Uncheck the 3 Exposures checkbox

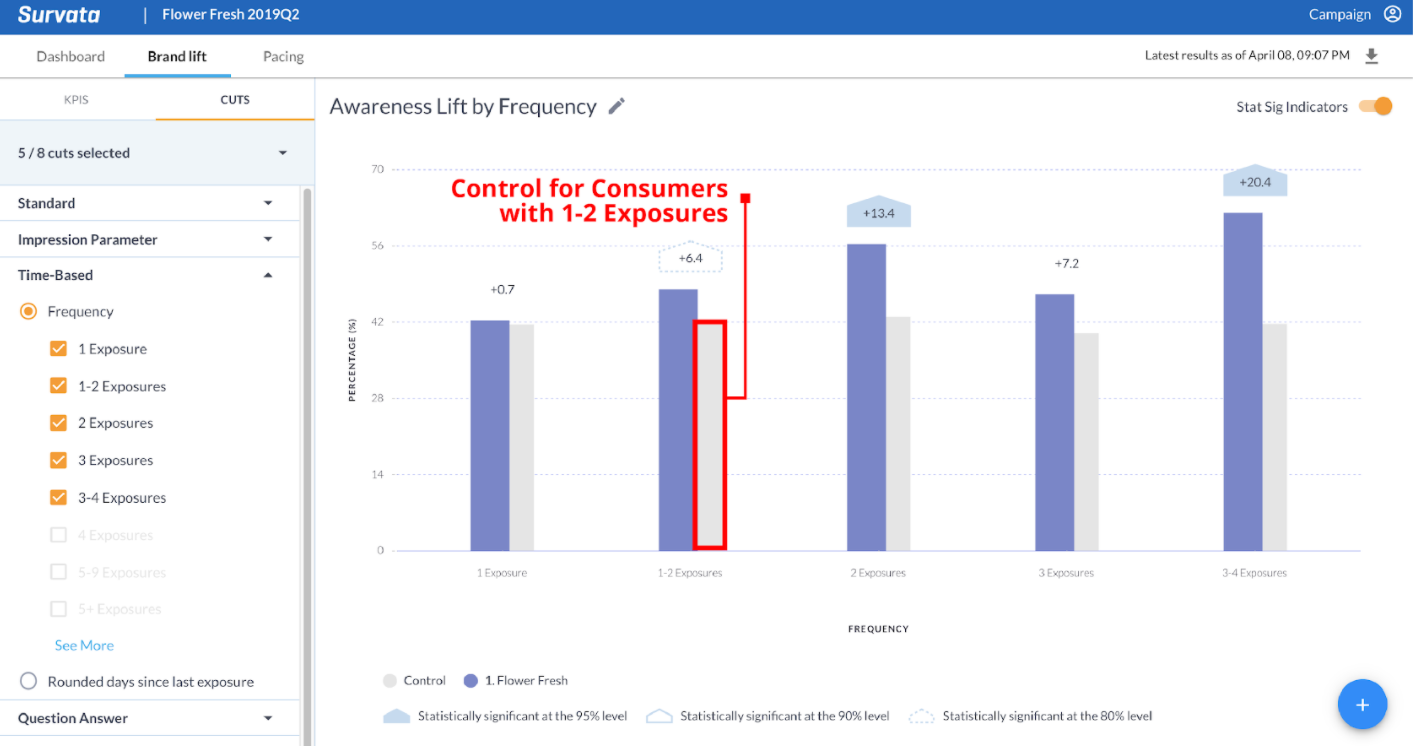58,460
